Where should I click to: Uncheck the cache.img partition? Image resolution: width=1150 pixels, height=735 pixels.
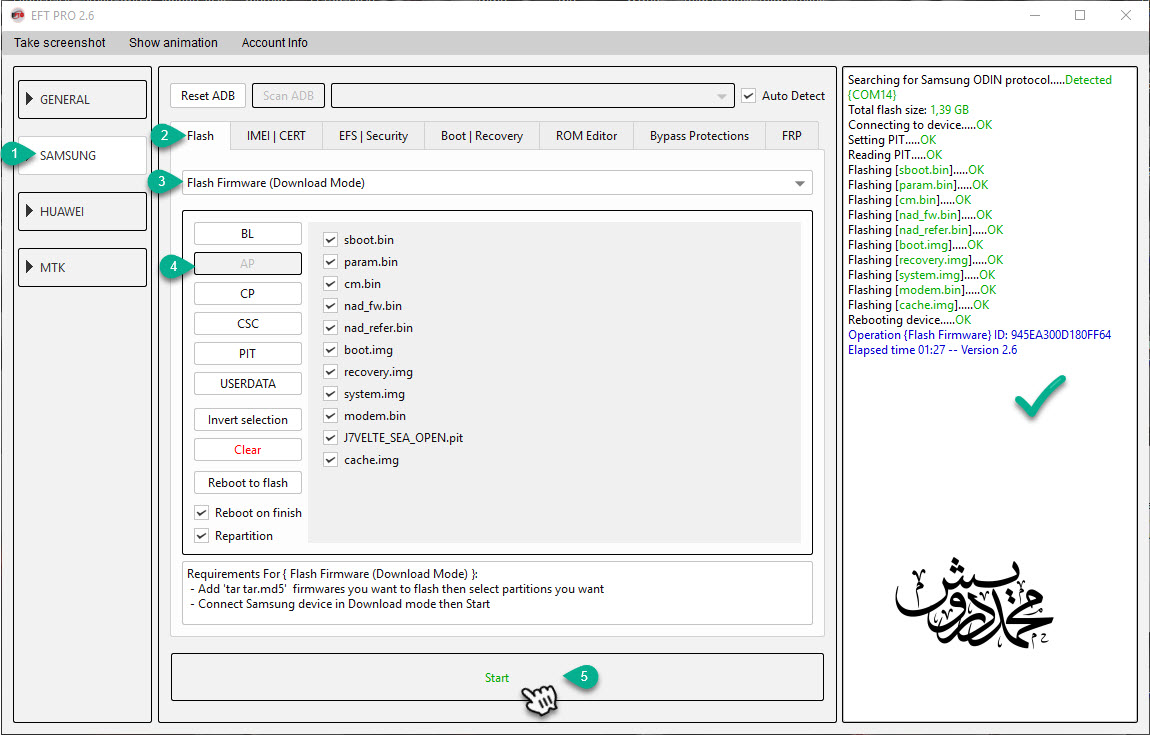(330, 460)
